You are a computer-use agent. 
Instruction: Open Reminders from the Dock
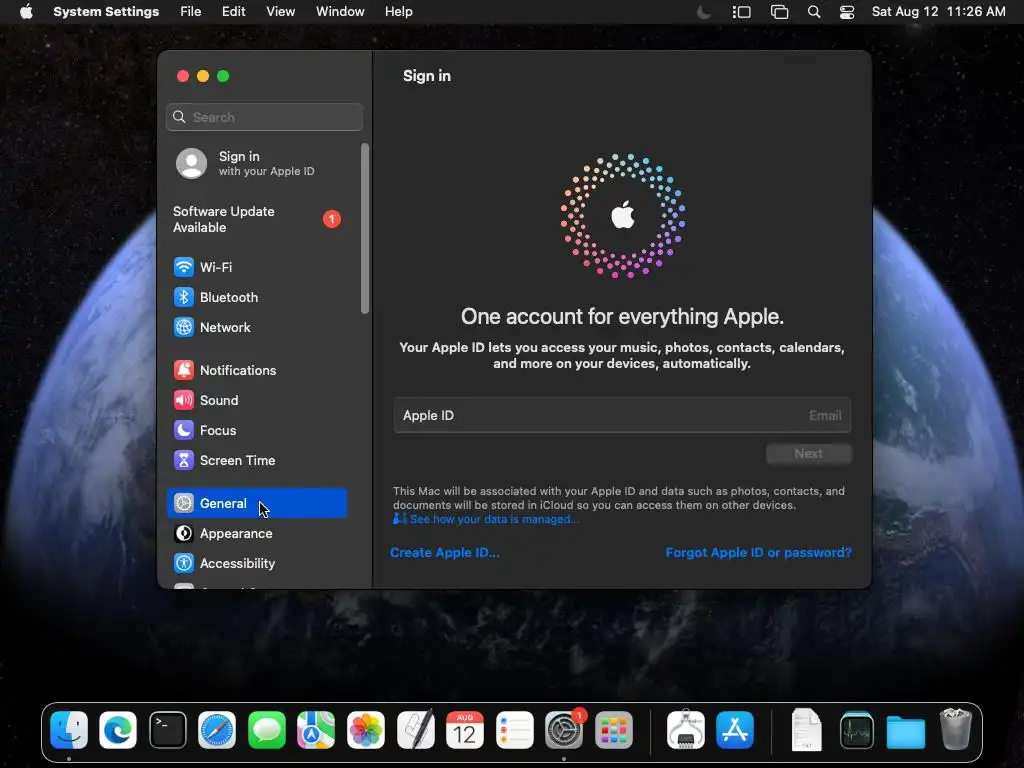coord(515,730)
